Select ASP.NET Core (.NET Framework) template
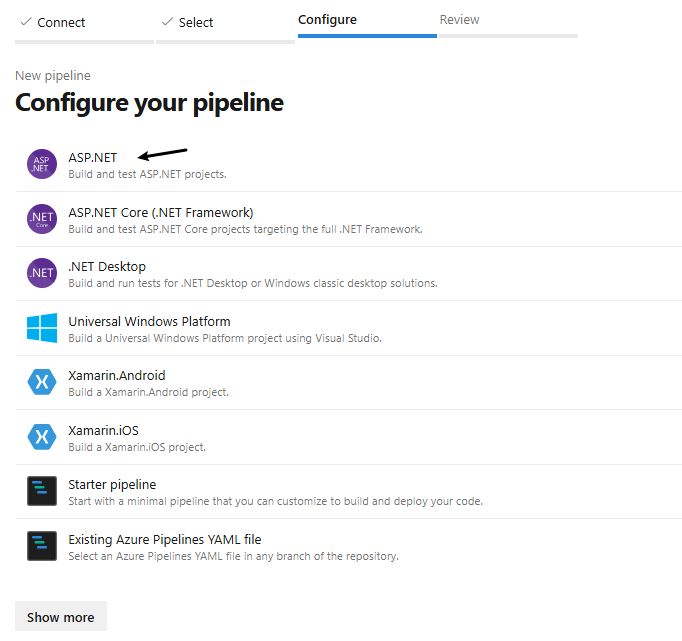This screenshot has width=682, height=641. 161,213
